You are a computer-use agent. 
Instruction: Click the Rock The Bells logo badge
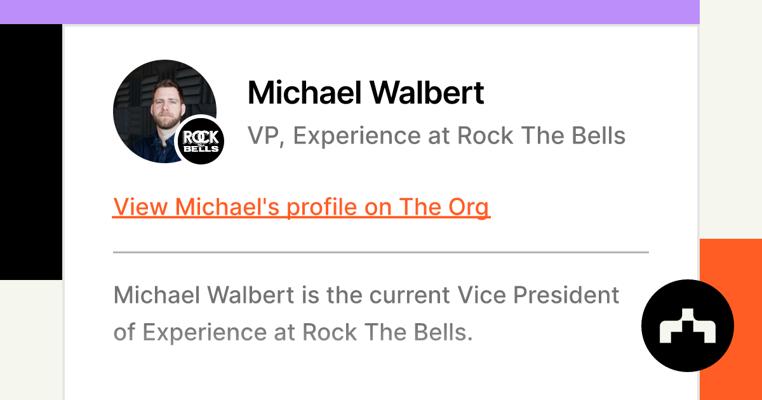(200, 141)
